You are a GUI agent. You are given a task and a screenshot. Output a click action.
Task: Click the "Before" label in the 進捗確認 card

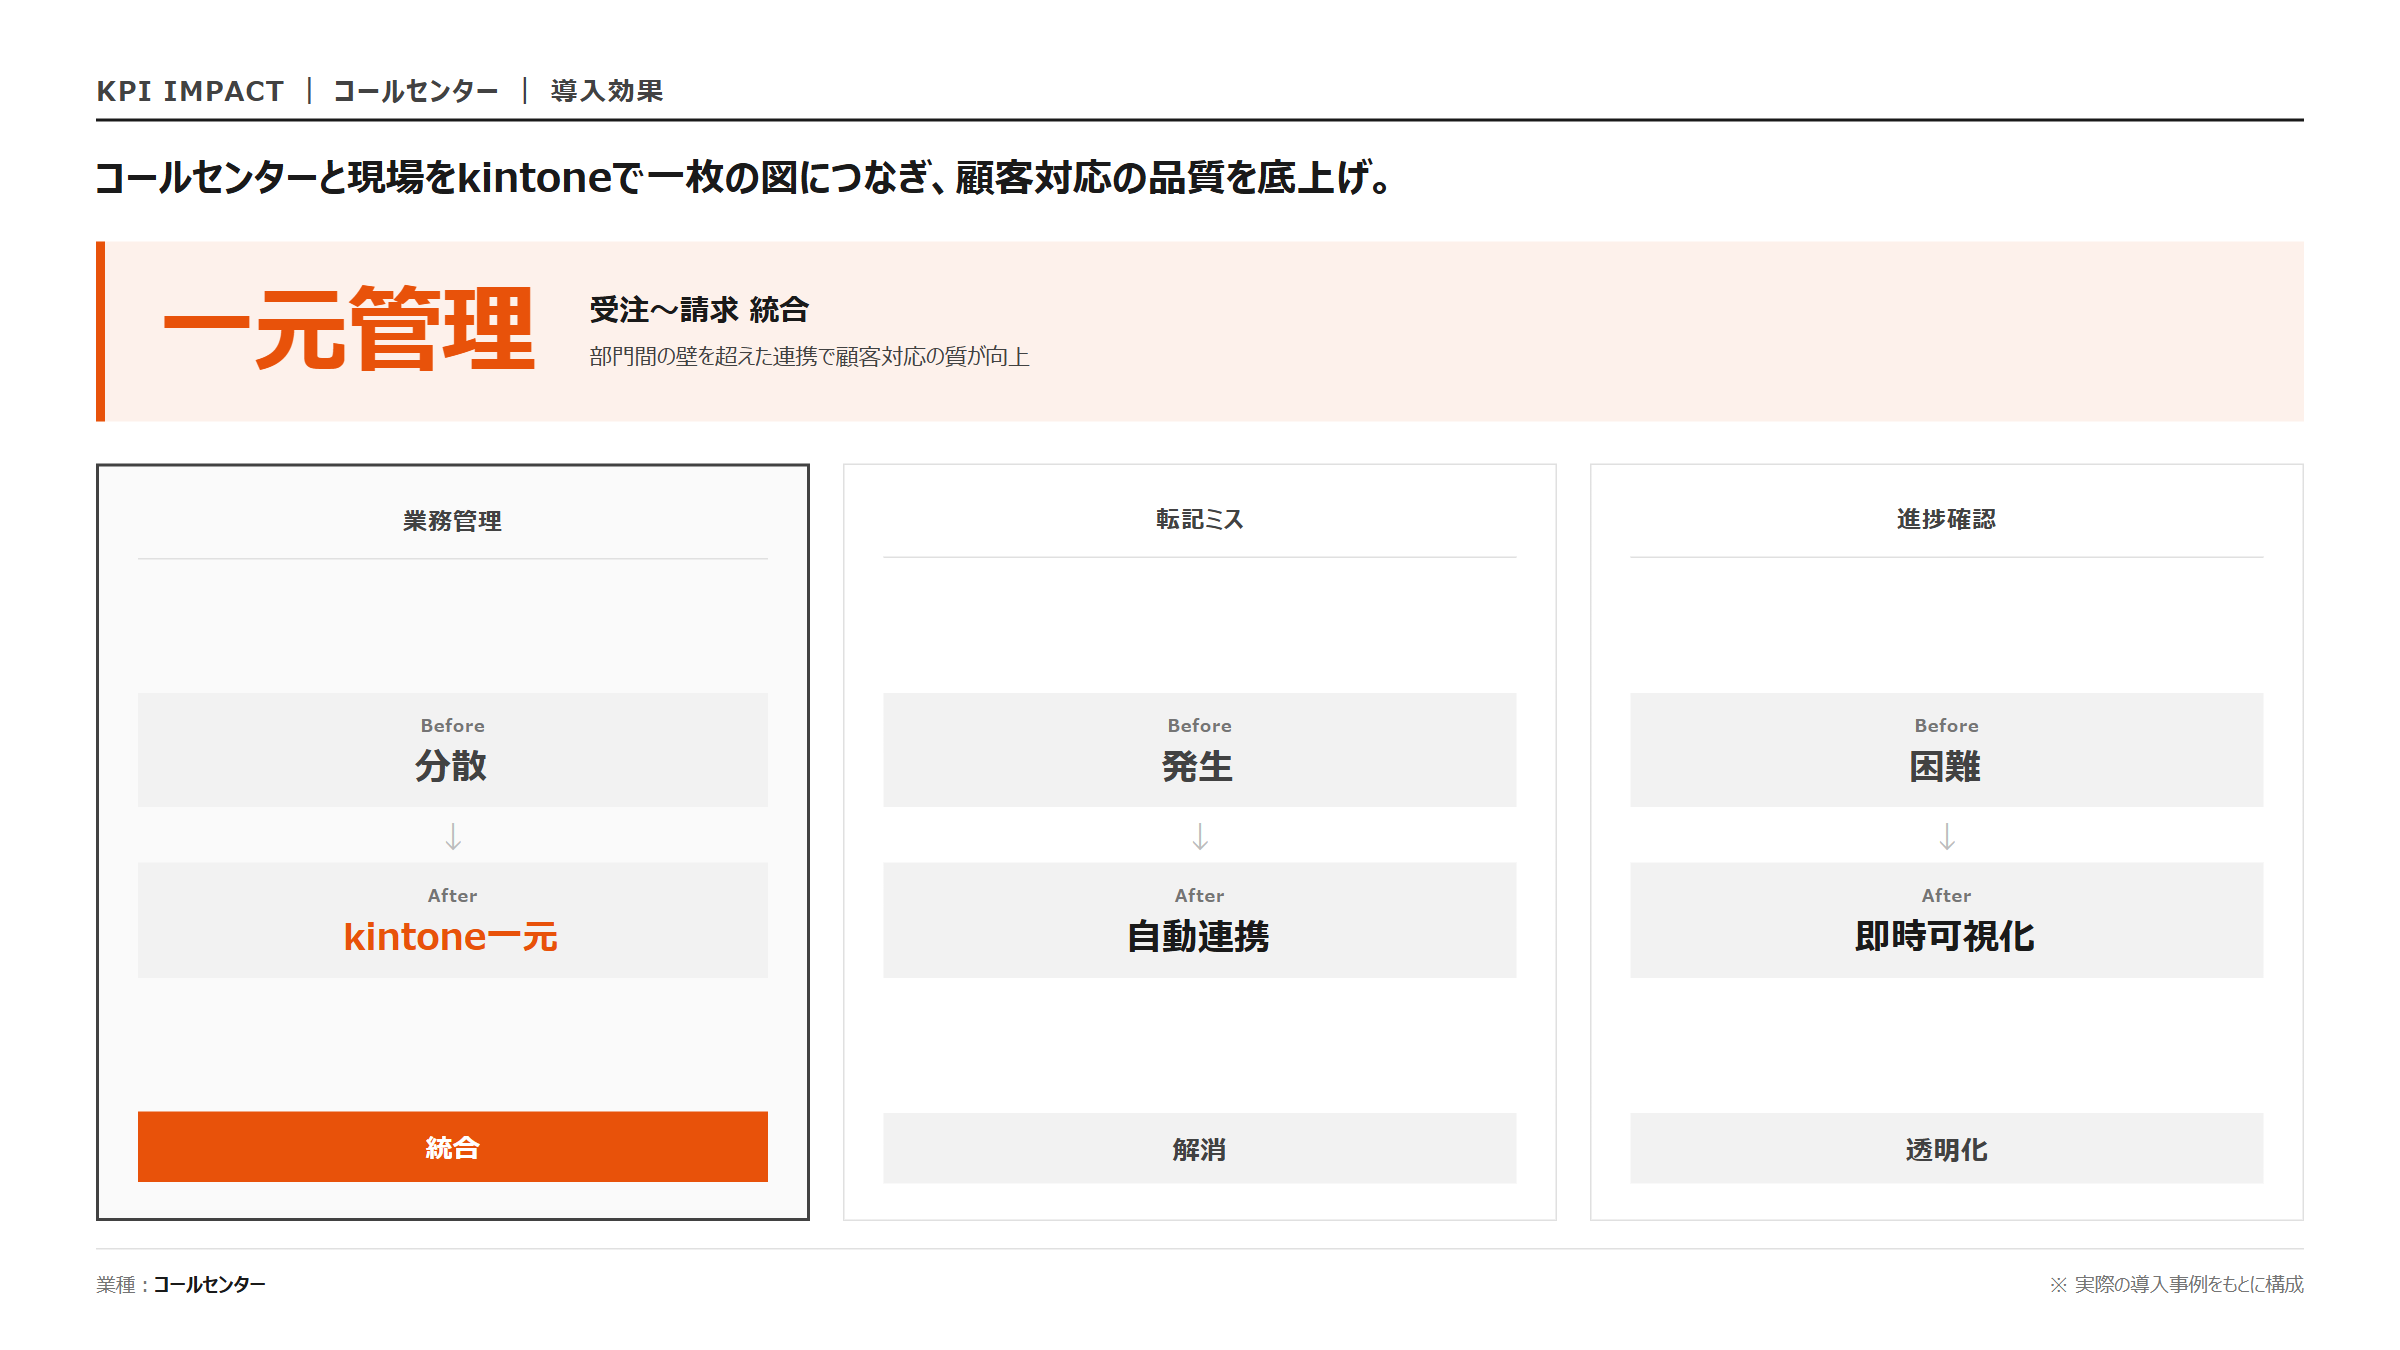(x=1947, y=725)
